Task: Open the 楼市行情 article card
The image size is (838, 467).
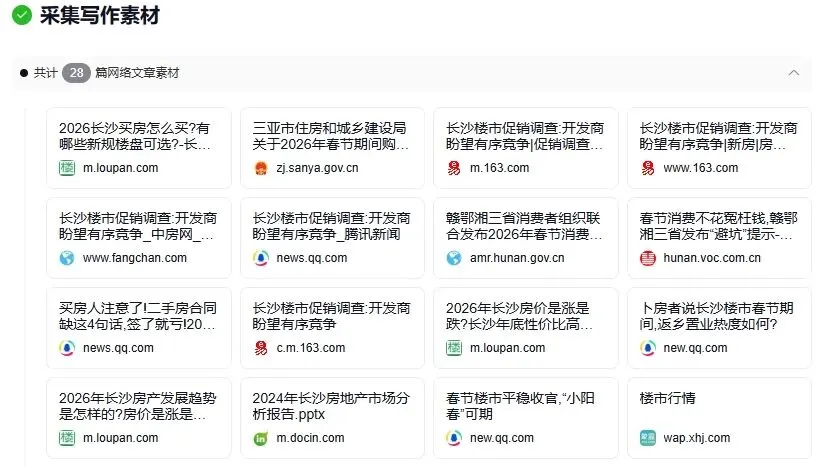Action: [719, 418]
